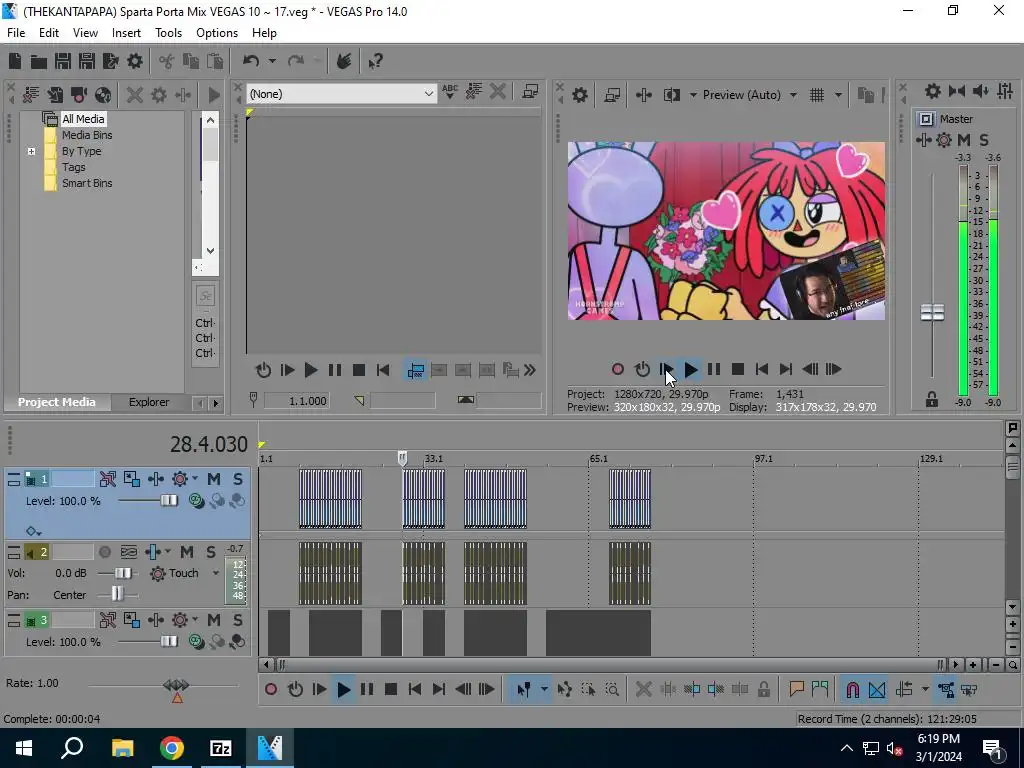1024x768 pixels.
Task: Mute video track 3
Action: [x=214, y=620]
